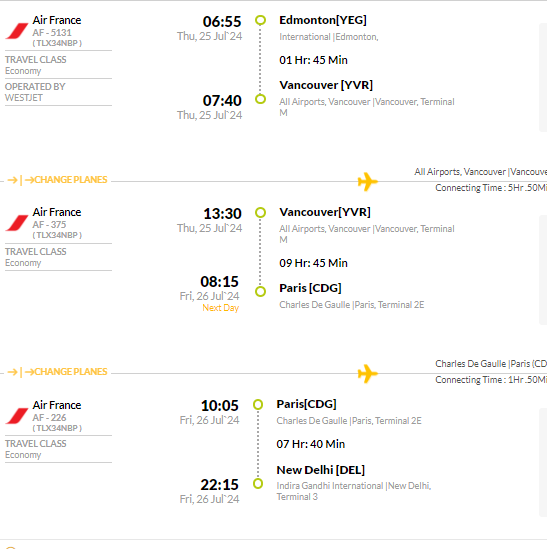
Task: Click the Connecting Time 5Hr 50Min text
Action: (491, 188)
